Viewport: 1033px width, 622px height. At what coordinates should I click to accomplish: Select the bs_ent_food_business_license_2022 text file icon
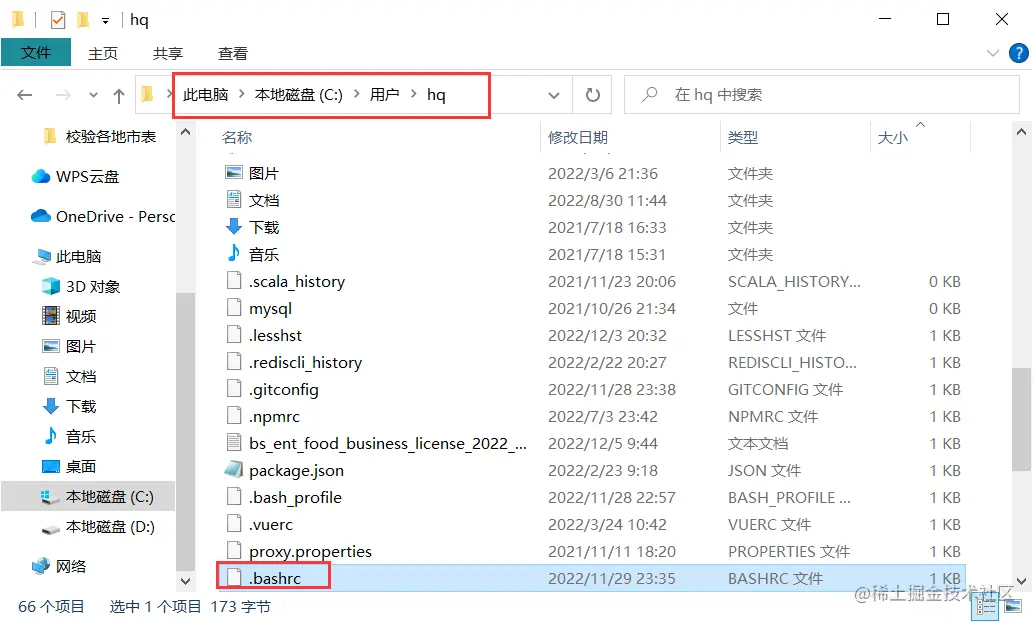click(234, 443)
